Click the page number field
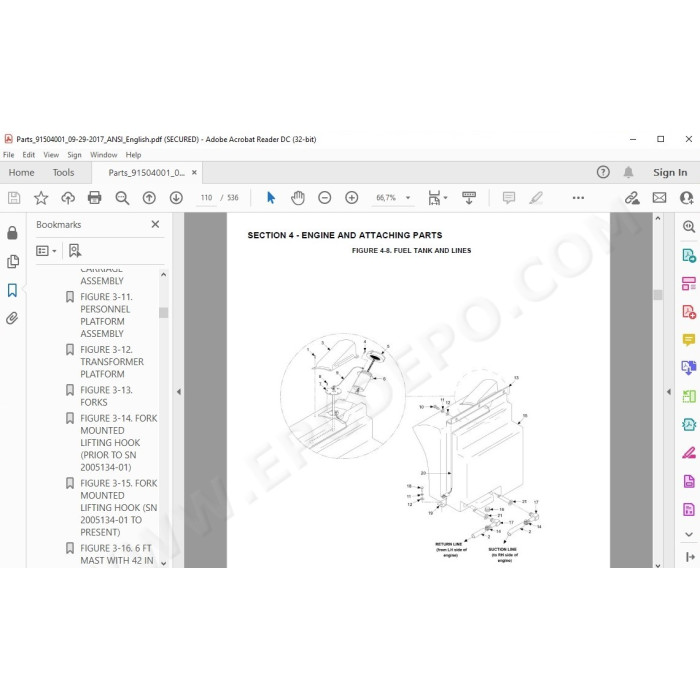This screenshot has width=700, height=700. coord(206,198)
